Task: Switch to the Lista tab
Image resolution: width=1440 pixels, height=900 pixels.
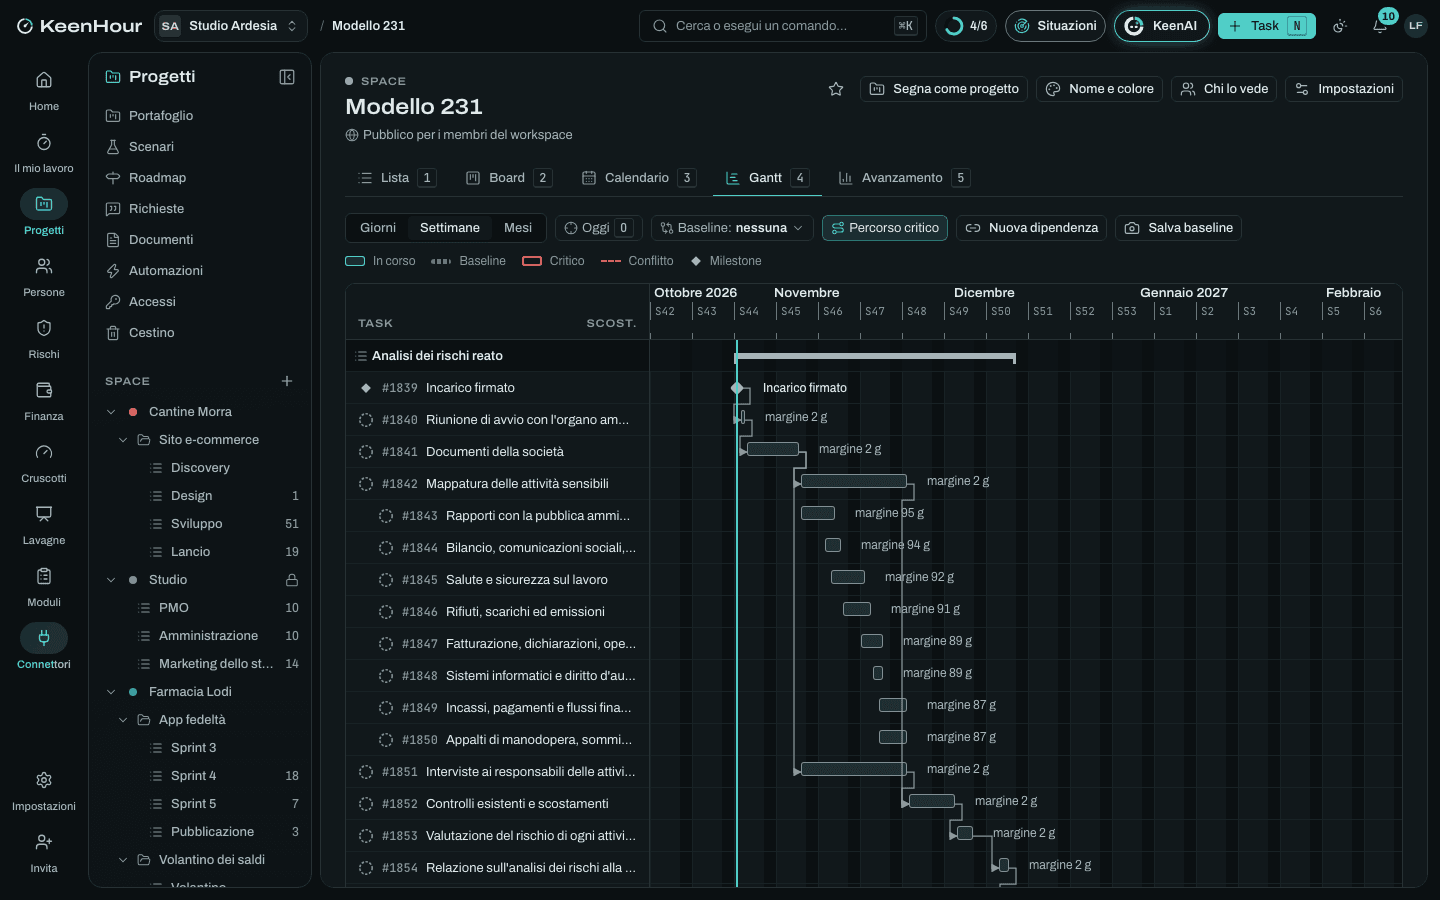Action: (x=396, y=178)
